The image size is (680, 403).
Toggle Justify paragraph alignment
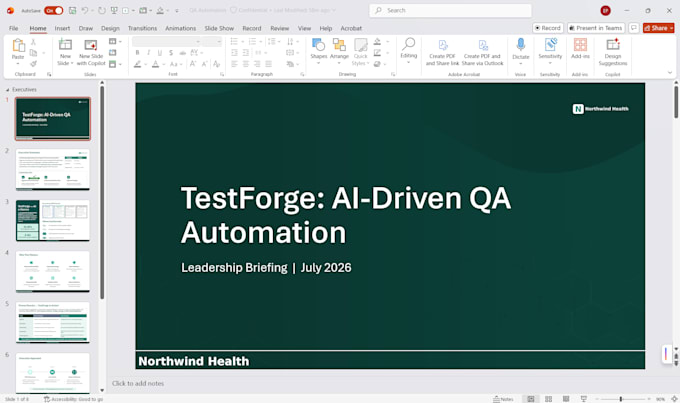[268, 64]
